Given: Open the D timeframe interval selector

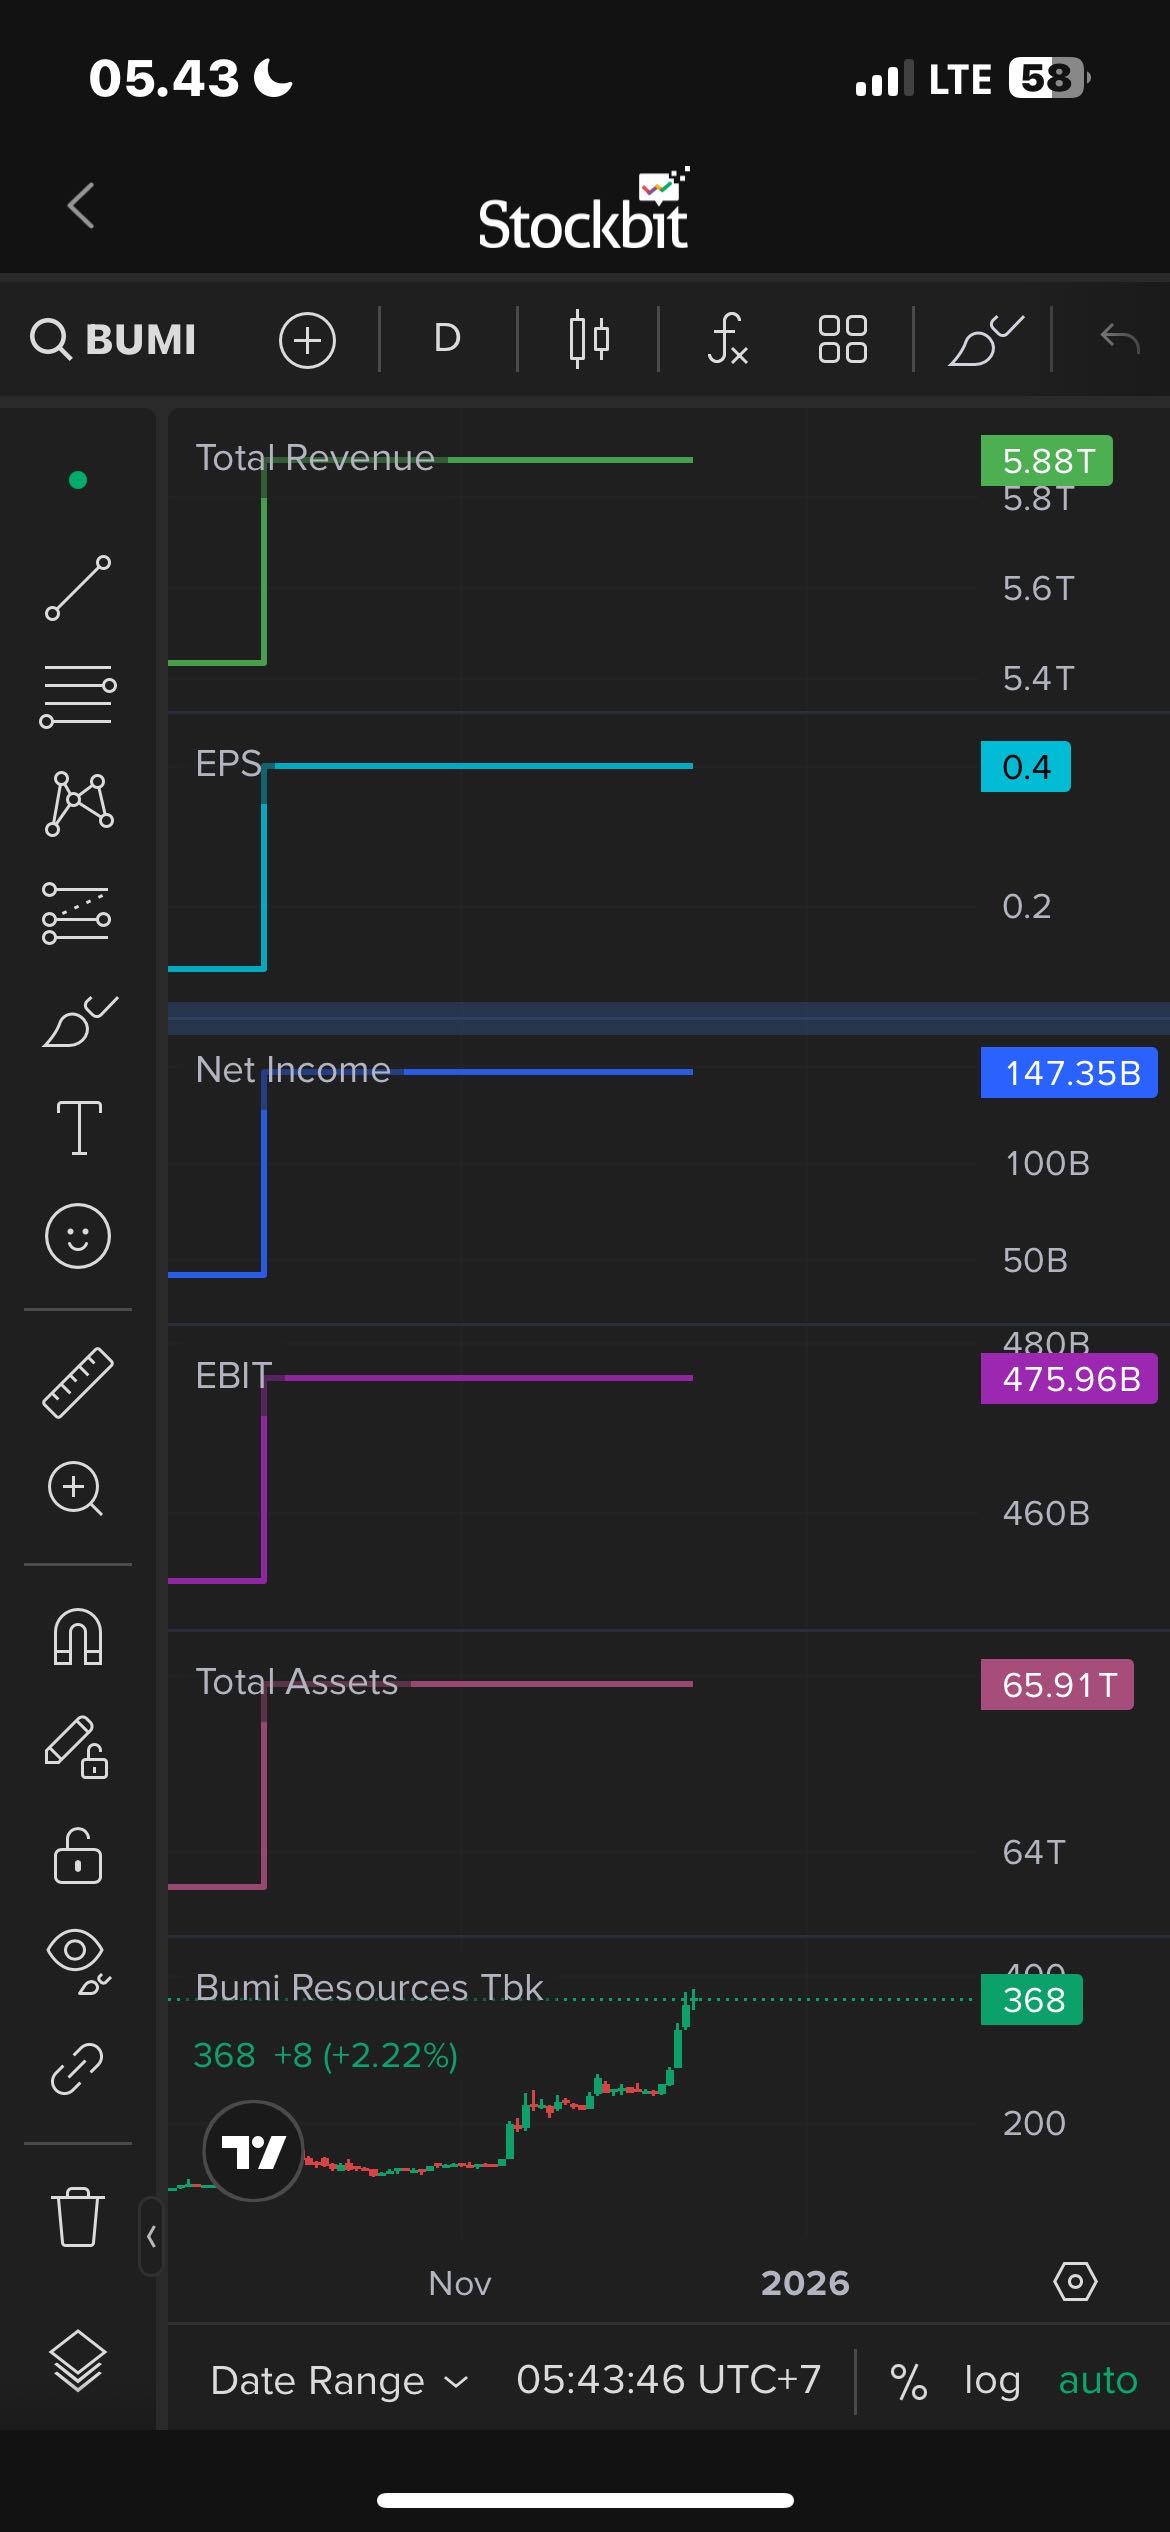Looking at the screenshot, I should pyautogui.click(x=447, y=339).
